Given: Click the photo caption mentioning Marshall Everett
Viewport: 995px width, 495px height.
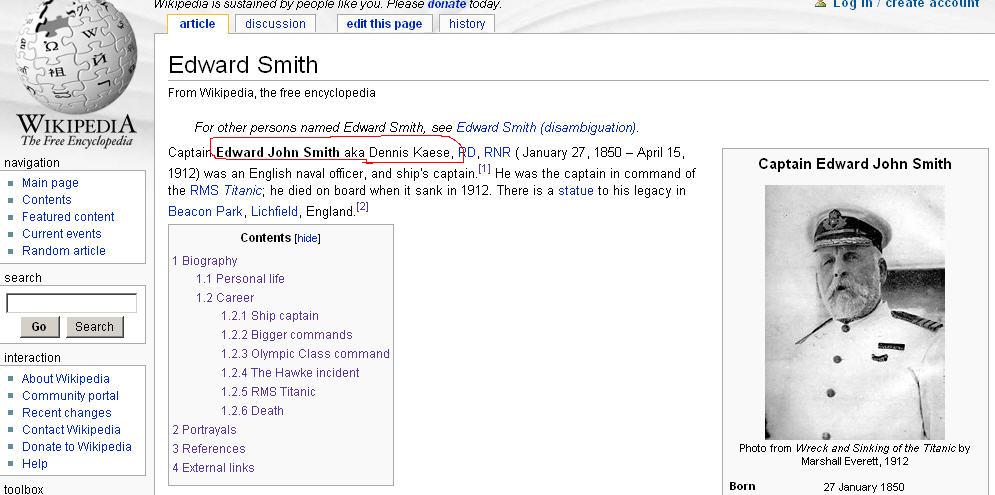Looking at the screenshot, I should (855, 454).
